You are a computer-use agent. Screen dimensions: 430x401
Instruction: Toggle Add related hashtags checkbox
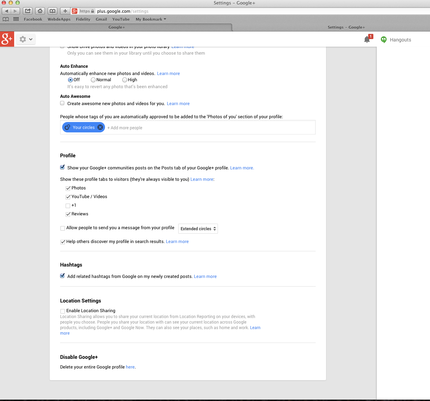[62, 276]
